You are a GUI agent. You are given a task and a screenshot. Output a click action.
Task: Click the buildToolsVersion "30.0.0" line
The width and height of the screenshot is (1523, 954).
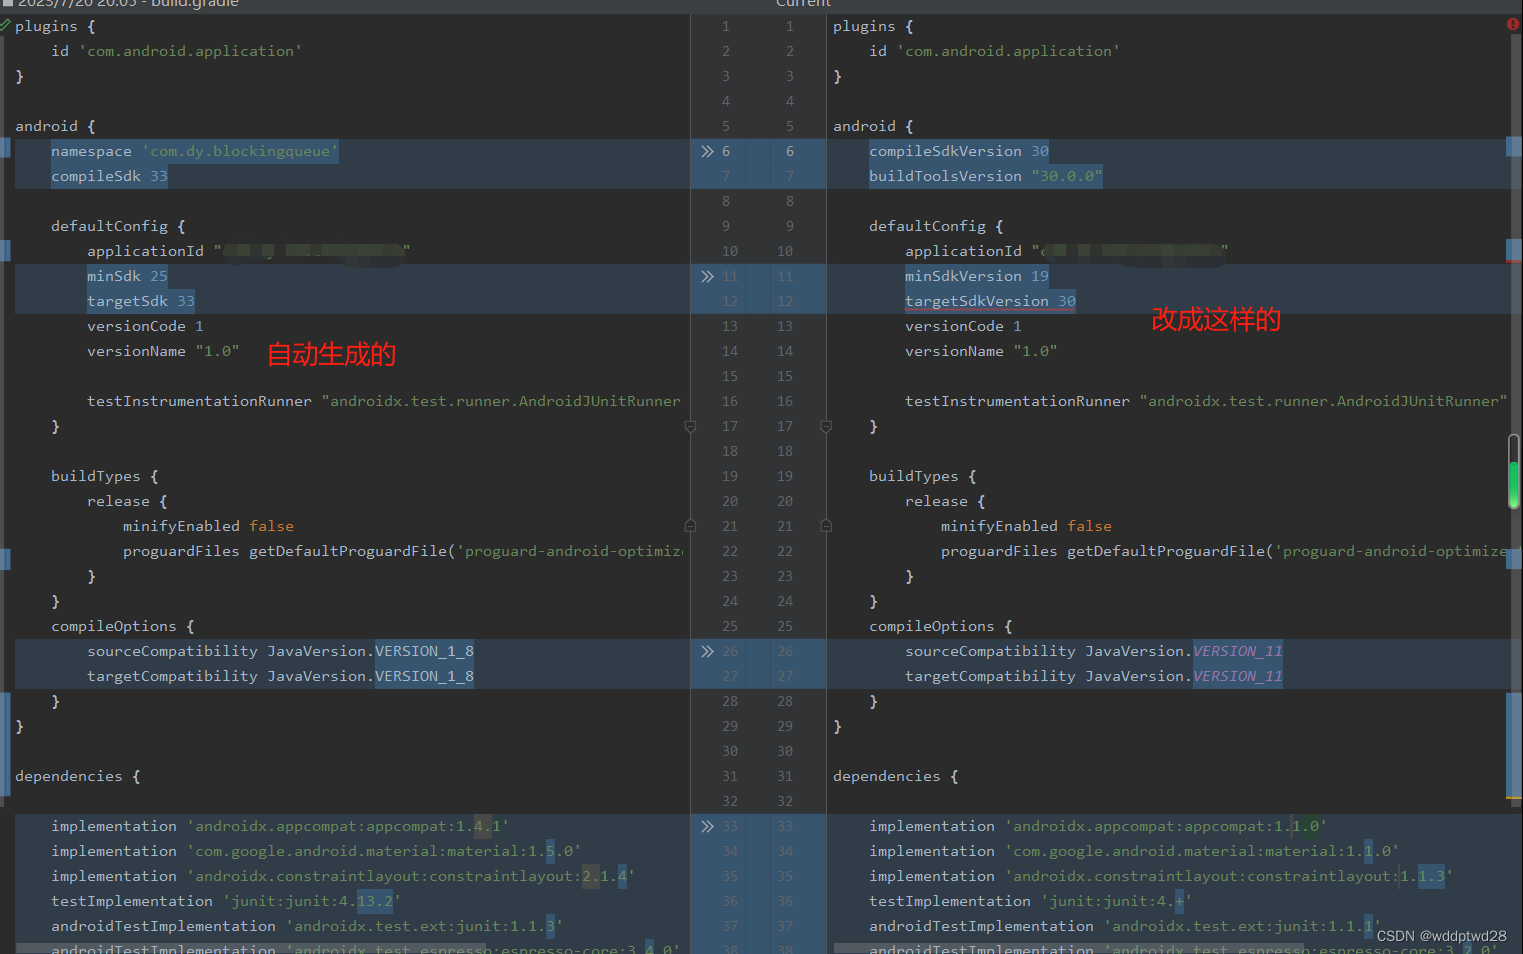(986, 176)
